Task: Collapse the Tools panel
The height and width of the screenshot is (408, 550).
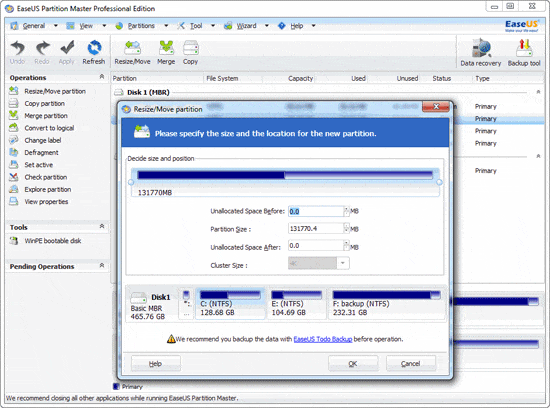Action: click(x=102, y=226)
